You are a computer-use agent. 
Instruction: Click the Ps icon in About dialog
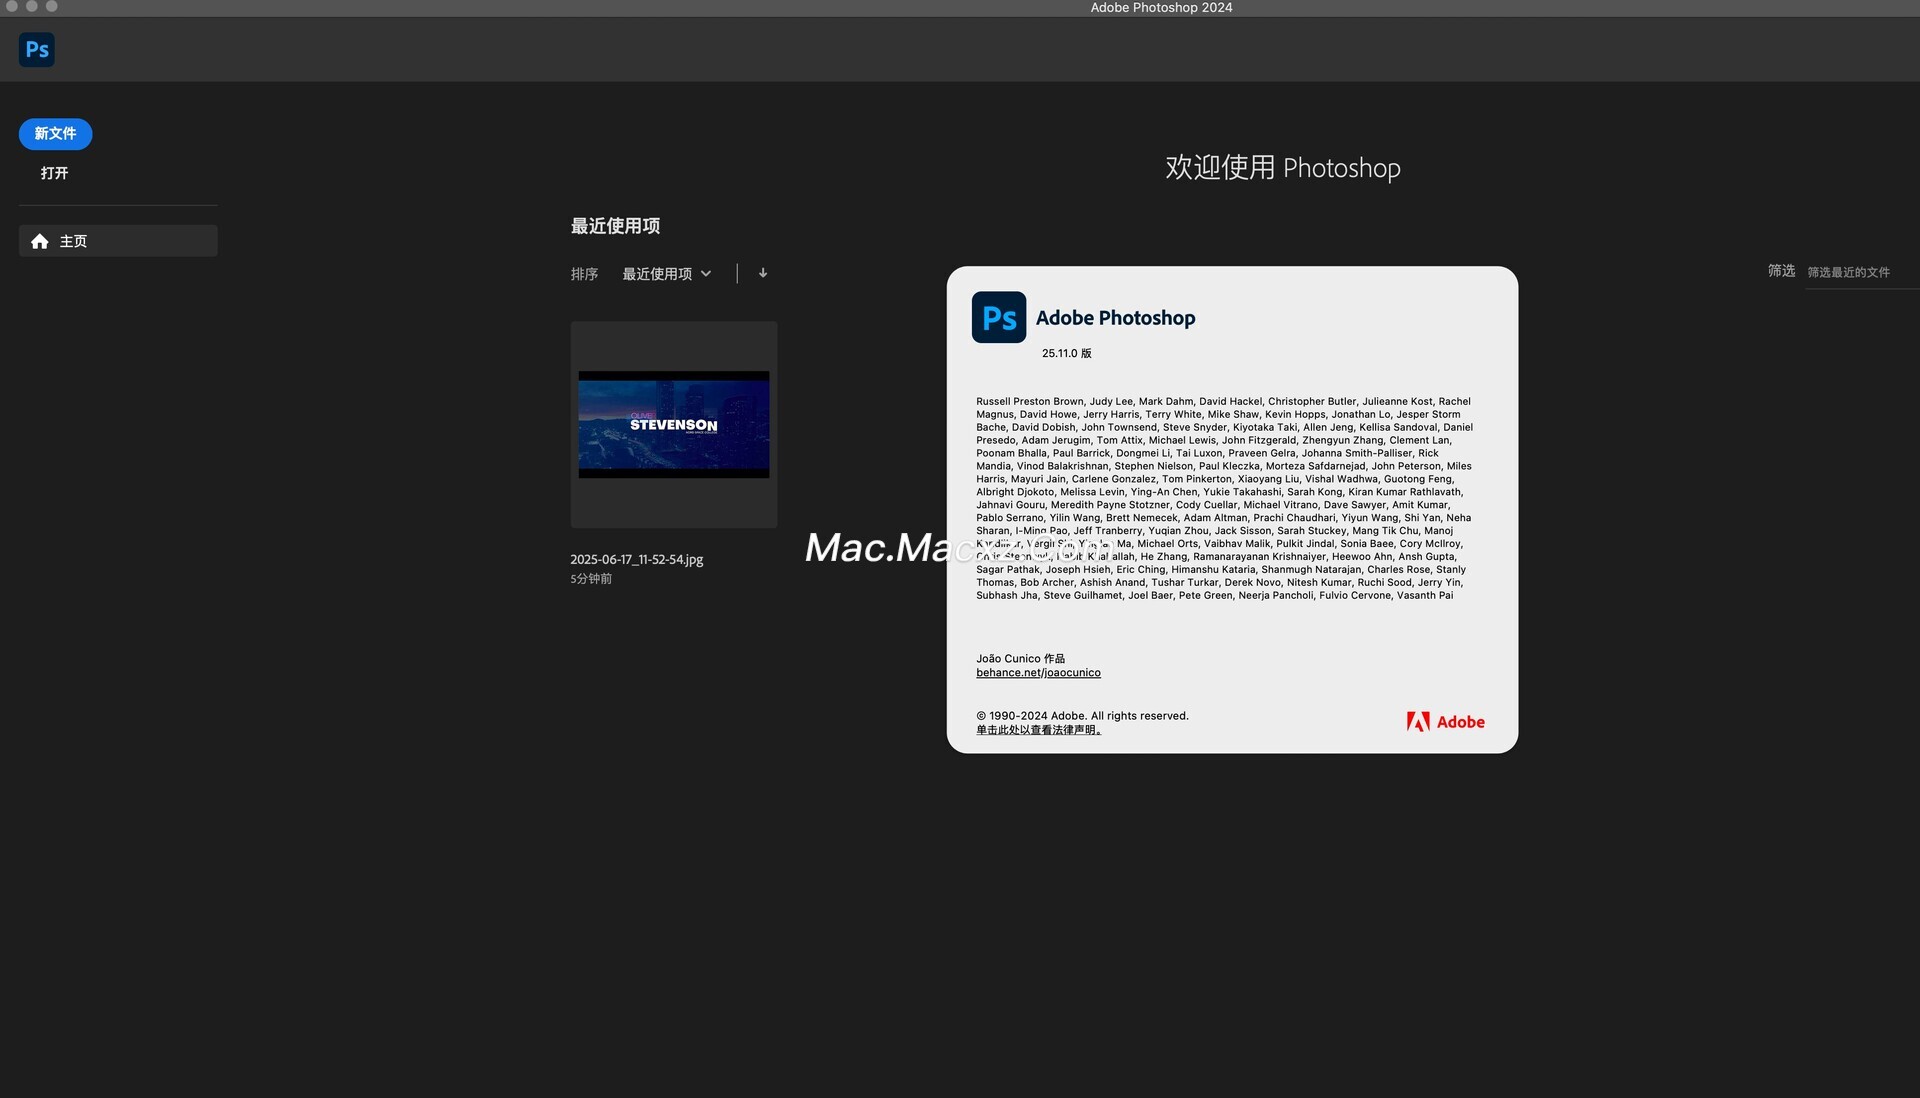coord(998,318)
